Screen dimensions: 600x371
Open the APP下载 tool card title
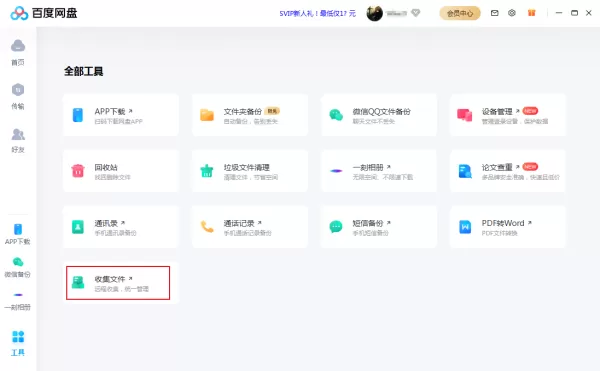point(110,111)
